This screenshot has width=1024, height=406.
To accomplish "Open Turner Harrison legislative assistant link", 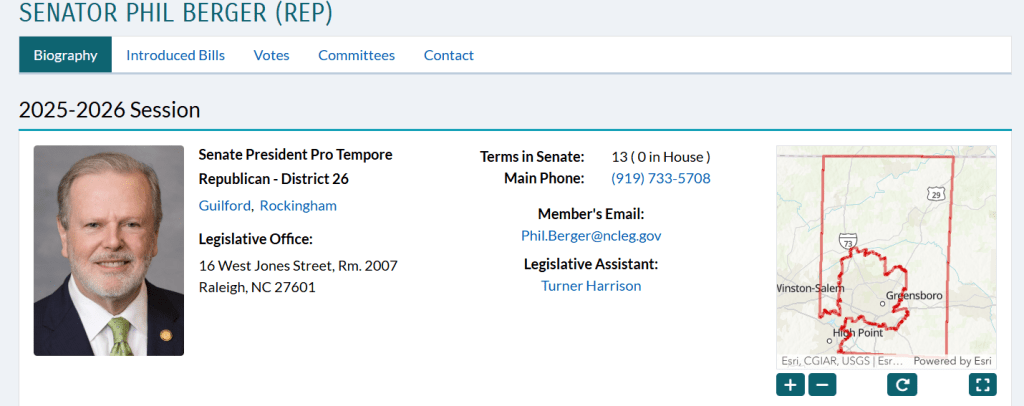I will click(x=591, y=285).
